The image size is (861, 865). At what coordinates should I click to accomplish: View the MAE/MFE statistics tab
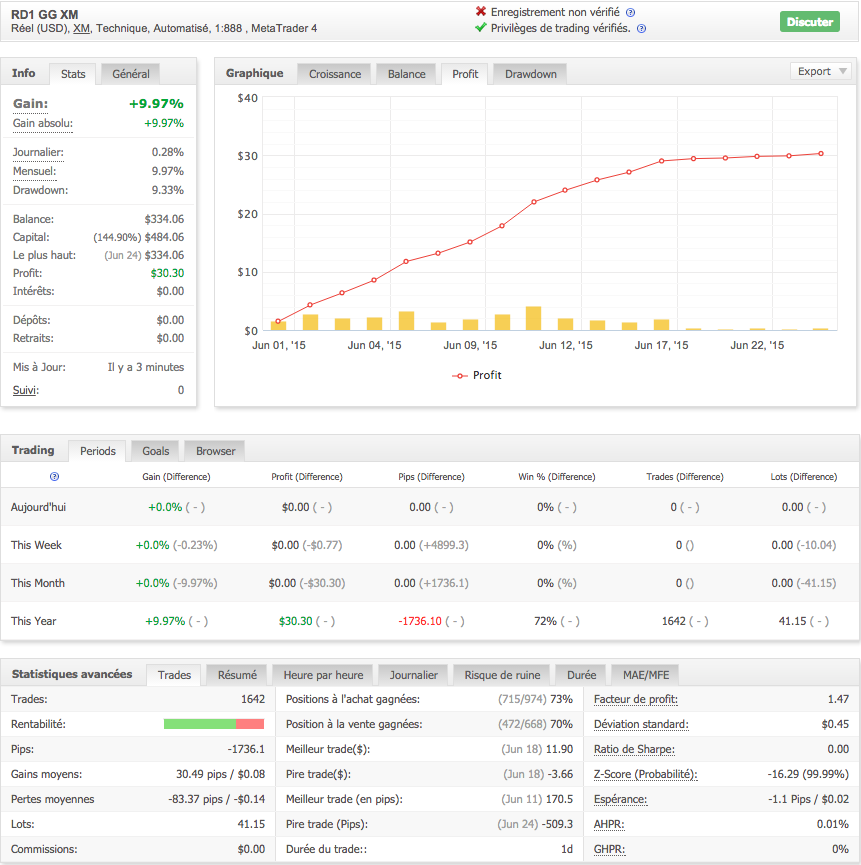pos(646,675)
